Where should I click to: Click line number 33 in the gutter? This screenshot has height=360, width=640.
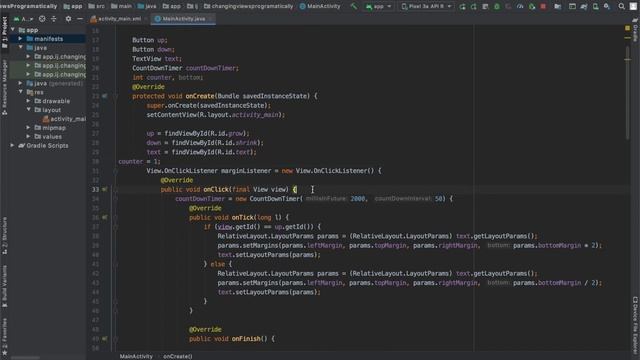coord(95,189)
